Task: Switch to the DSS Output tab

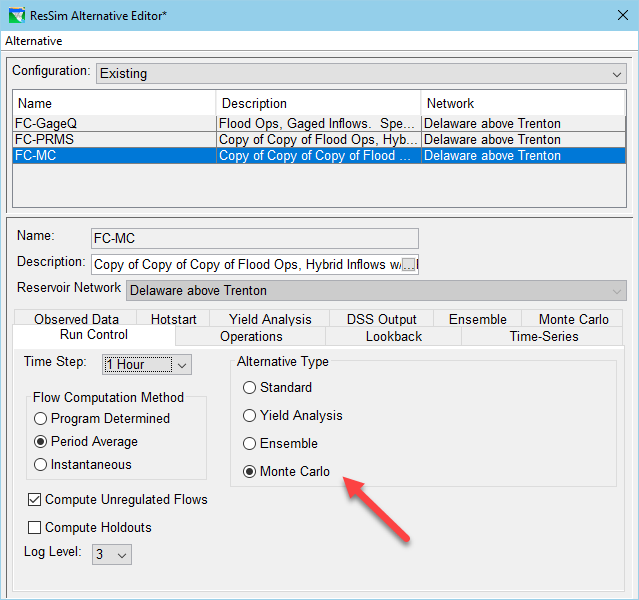Action: click(x=381, y=319)
